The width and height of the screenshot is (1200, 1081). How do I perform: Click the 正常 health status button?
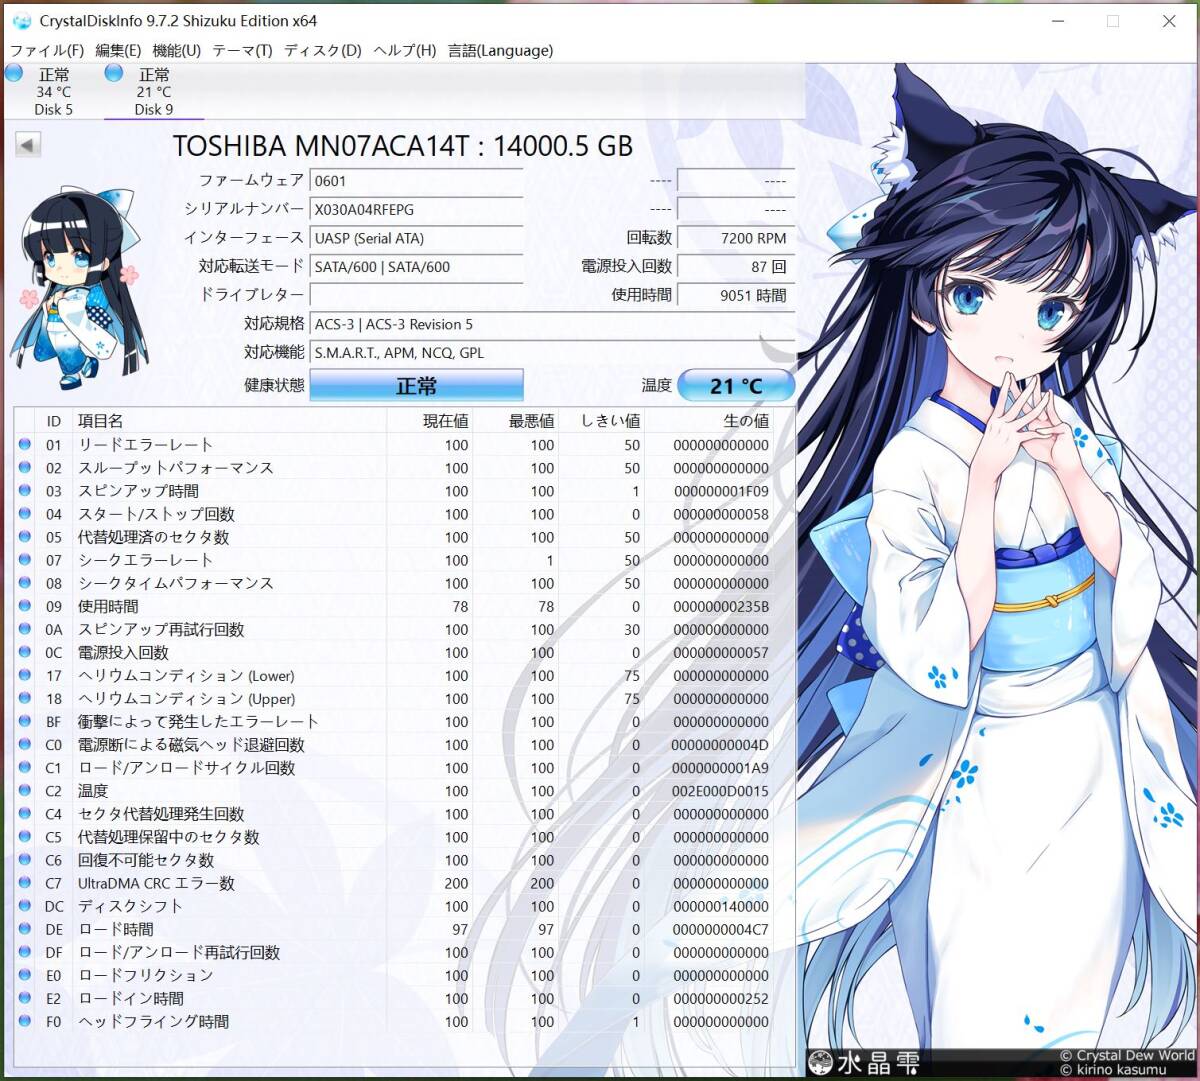[x=416, y=386]
